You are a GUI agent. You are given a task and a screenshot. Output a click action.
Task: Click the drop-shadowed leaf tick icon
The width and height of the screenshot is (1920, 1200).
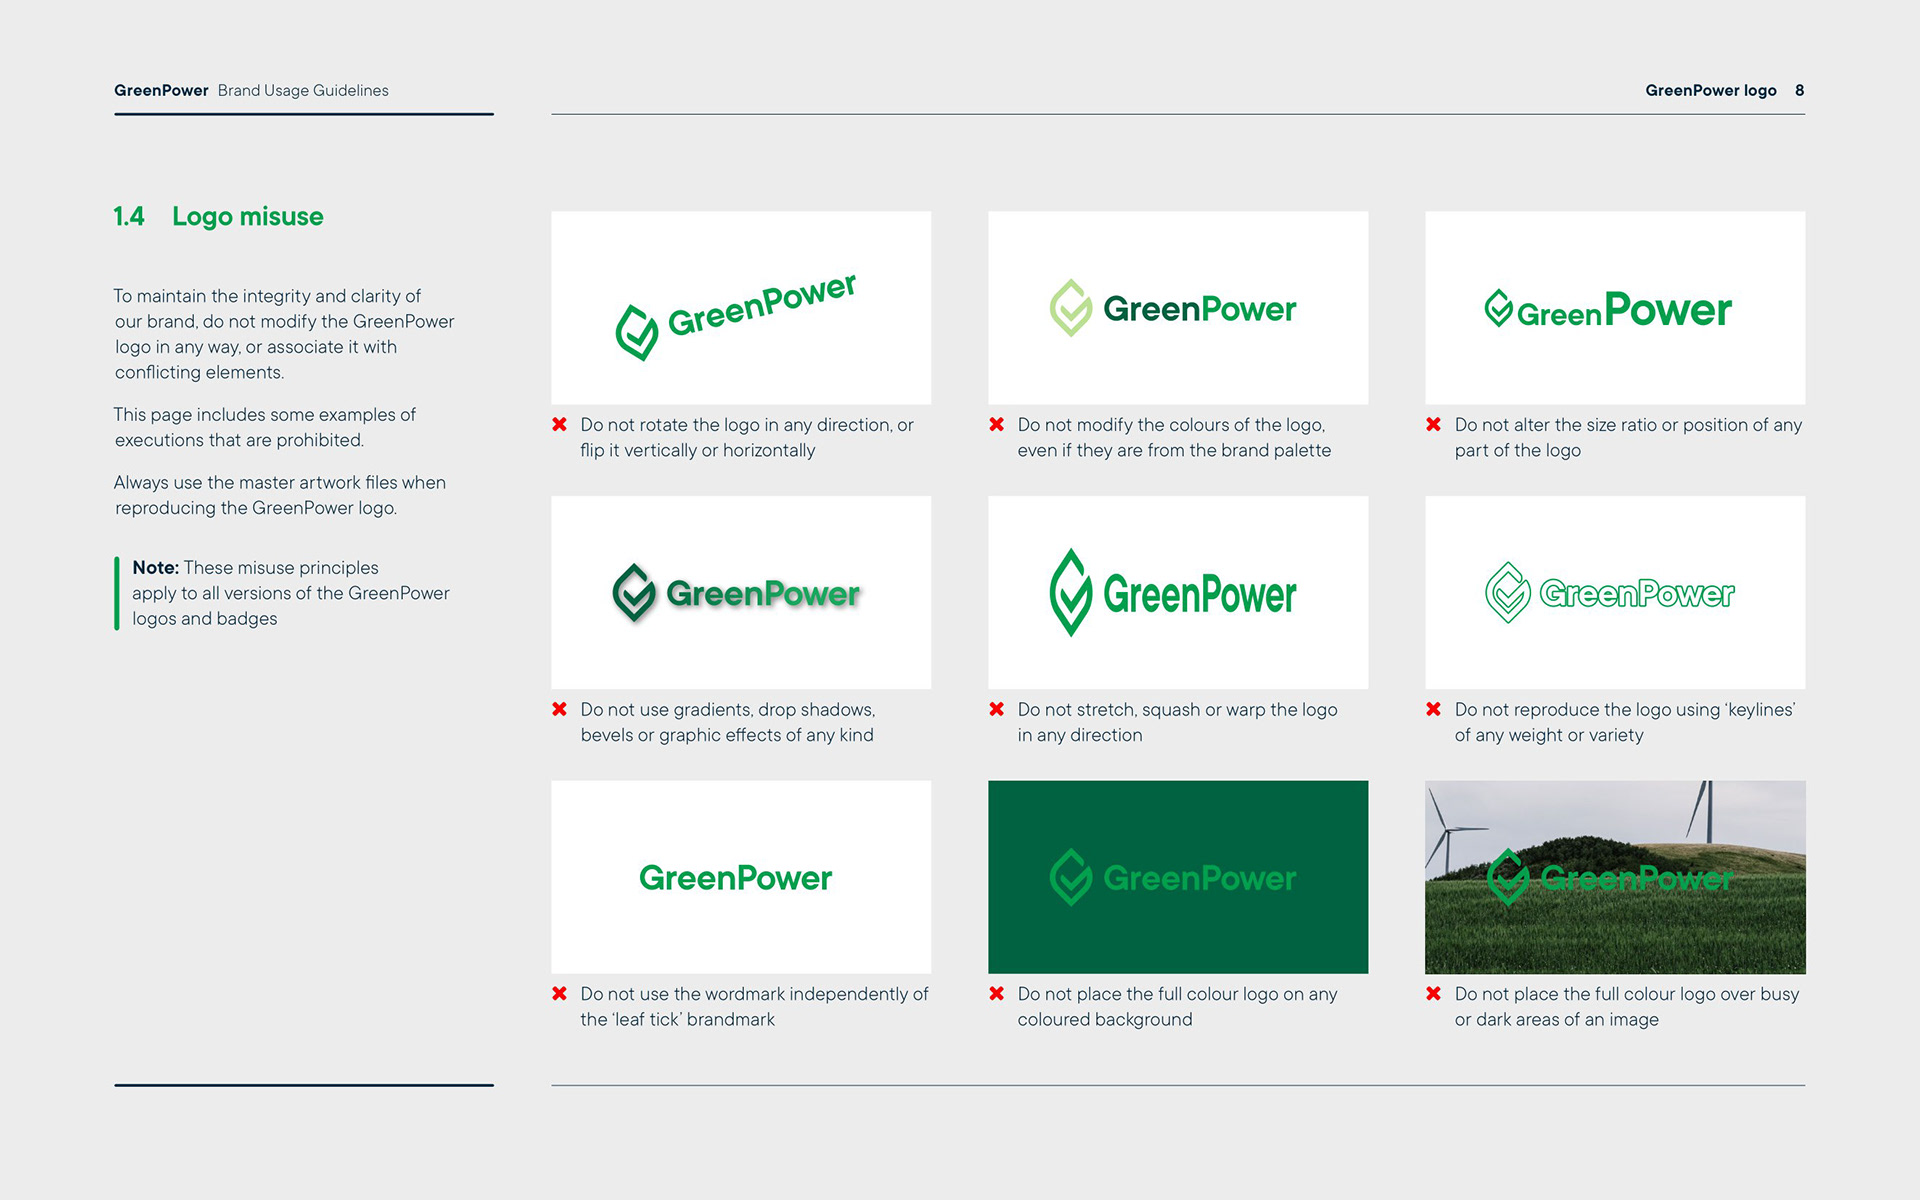633,592
